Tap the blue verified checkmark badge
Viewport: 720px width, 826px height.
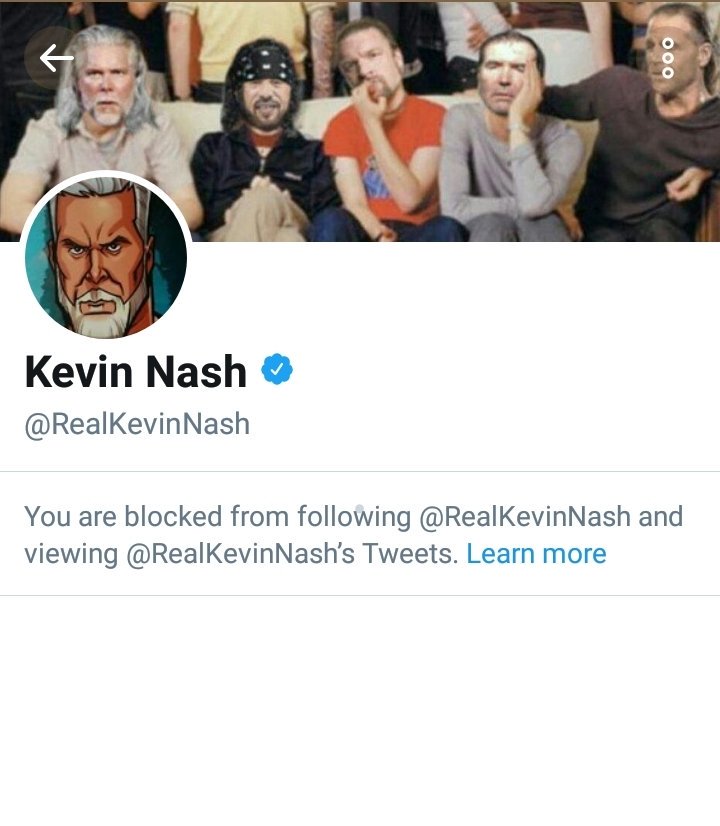[x=277, y=369]
